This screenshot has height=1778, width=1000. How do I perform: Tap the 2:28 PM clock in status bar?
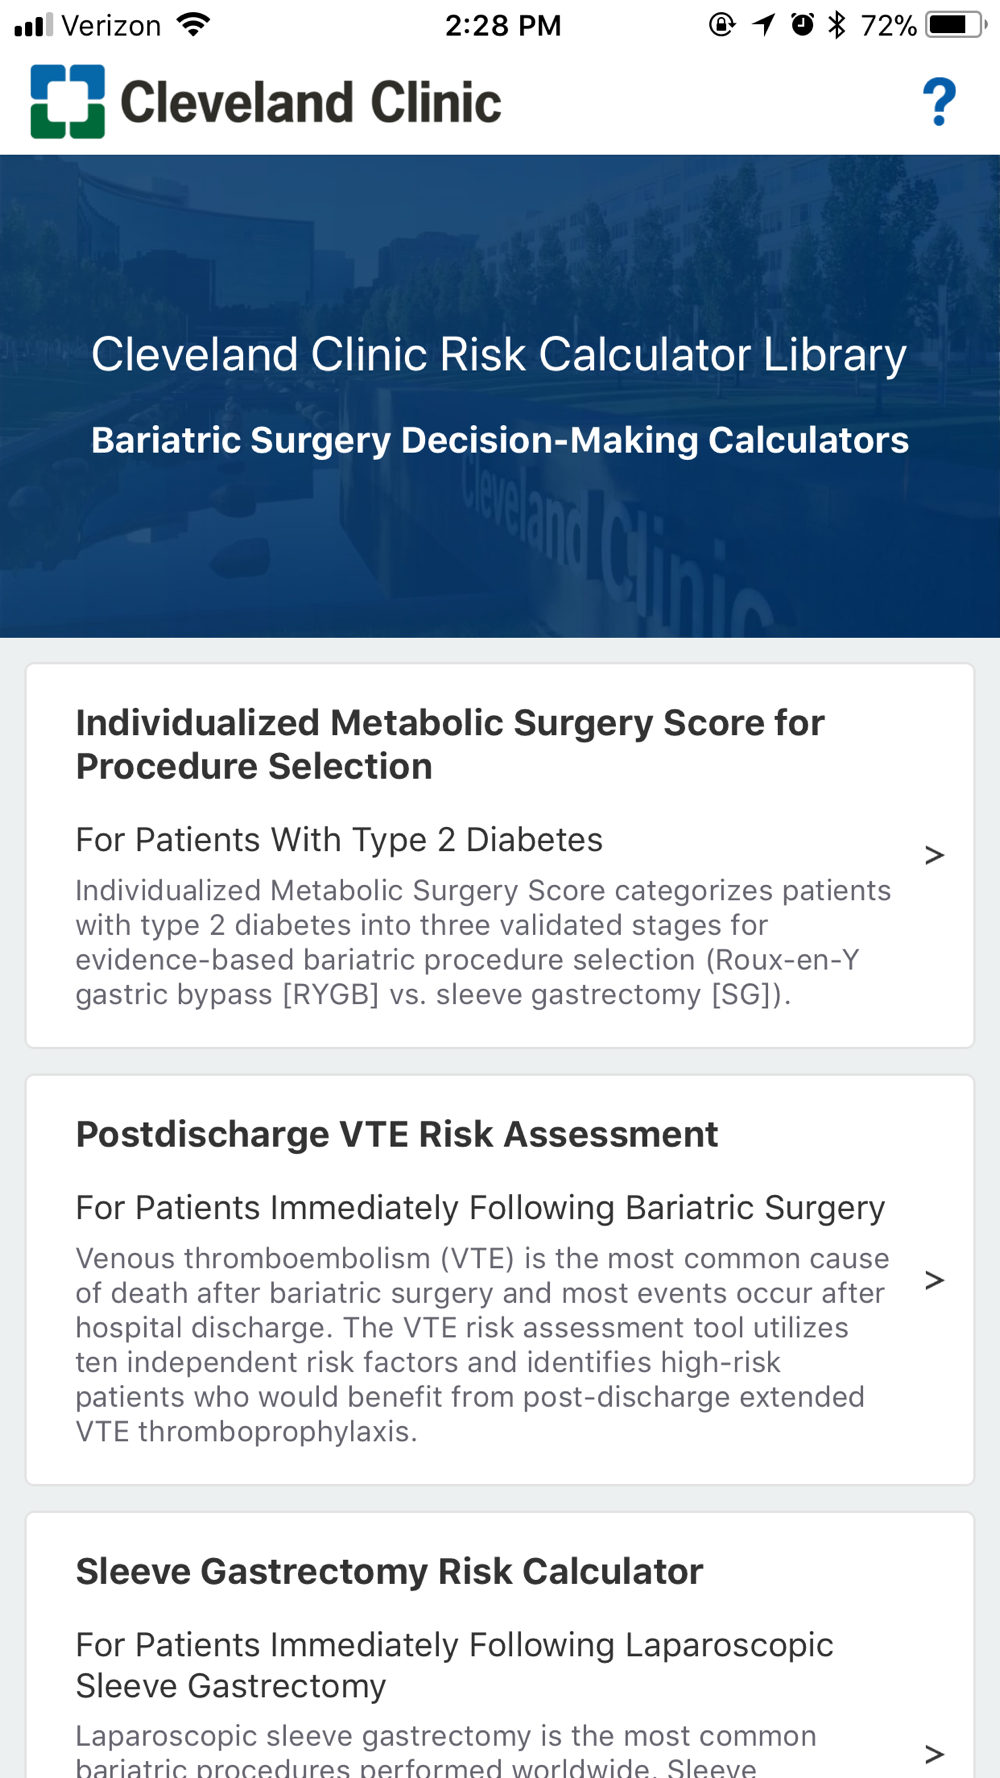pyautogui.click(x=503, y=25)
